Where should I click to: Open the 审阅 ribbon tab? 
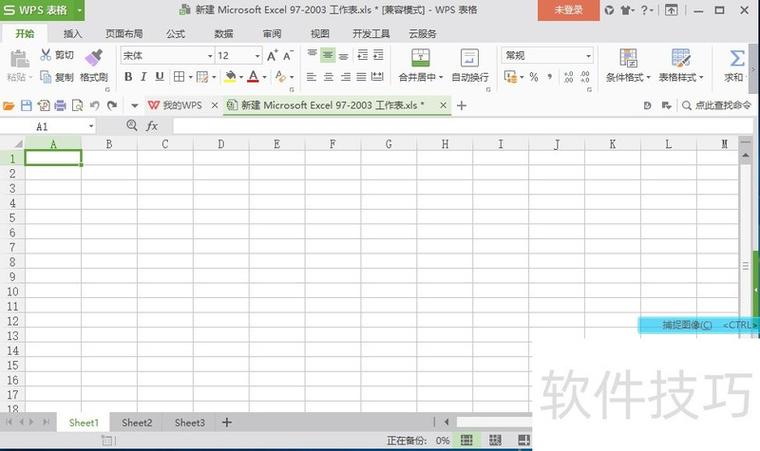pos(271,33)
